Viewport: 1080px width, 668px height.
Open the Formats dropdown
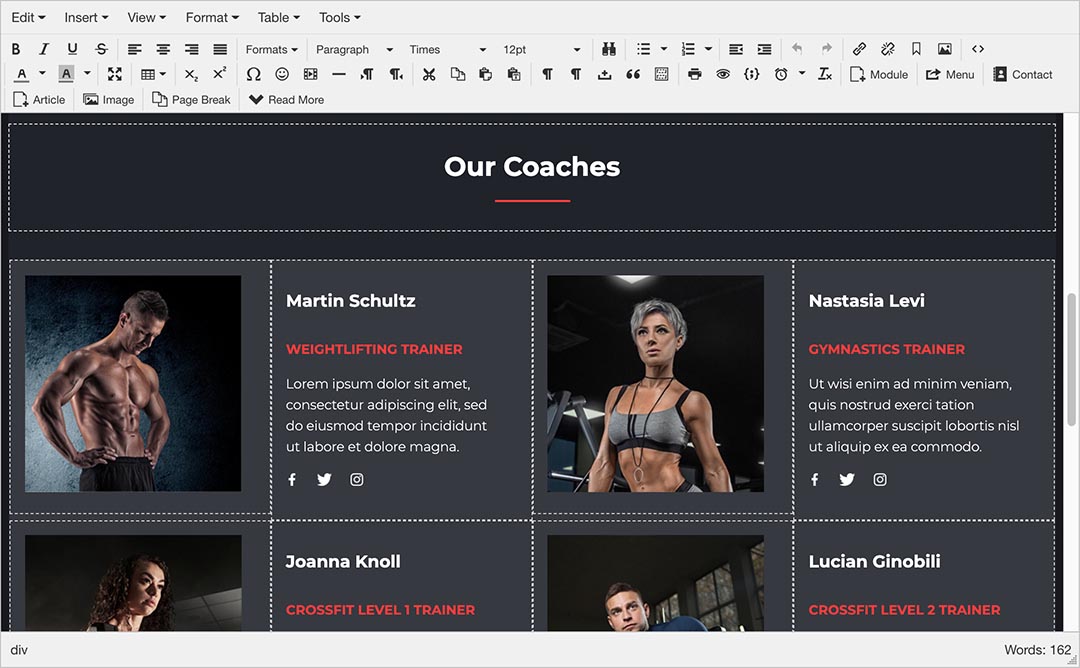pos(271,49)
